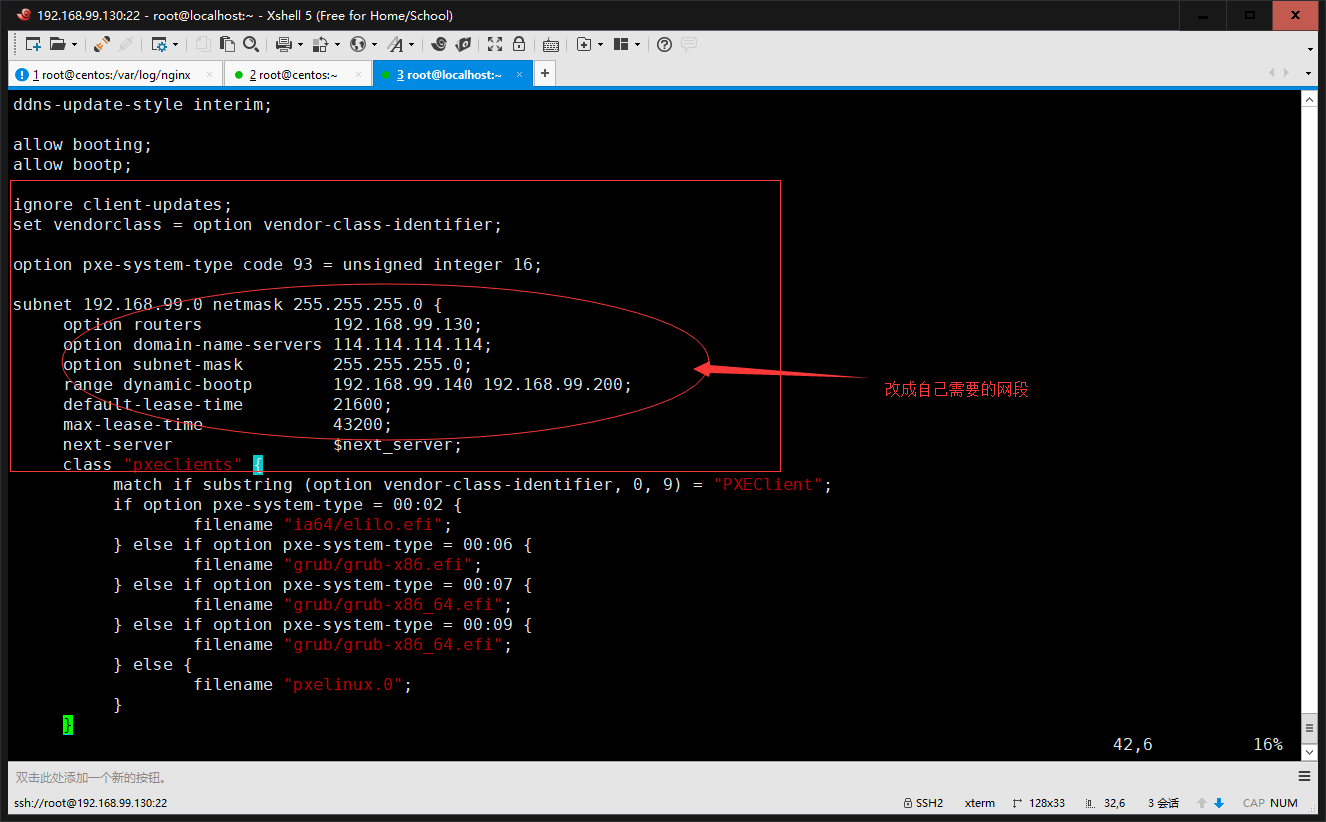Click the '$next_server;' value in terminal
The height and width of the screenshot is (822, 1326).
(x=398, y=445)
